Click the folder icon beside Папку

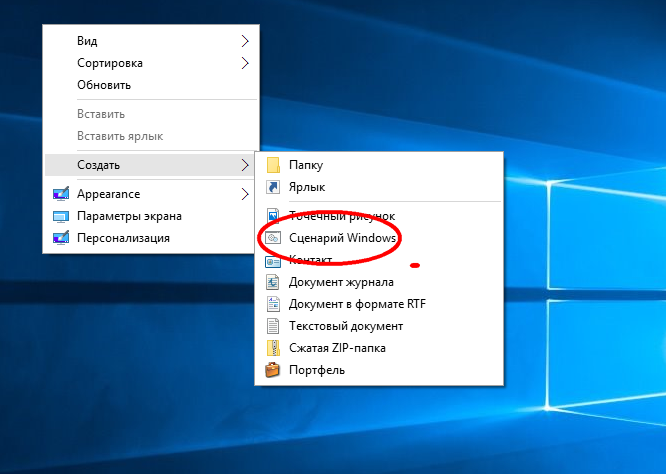tap(273, 165)
